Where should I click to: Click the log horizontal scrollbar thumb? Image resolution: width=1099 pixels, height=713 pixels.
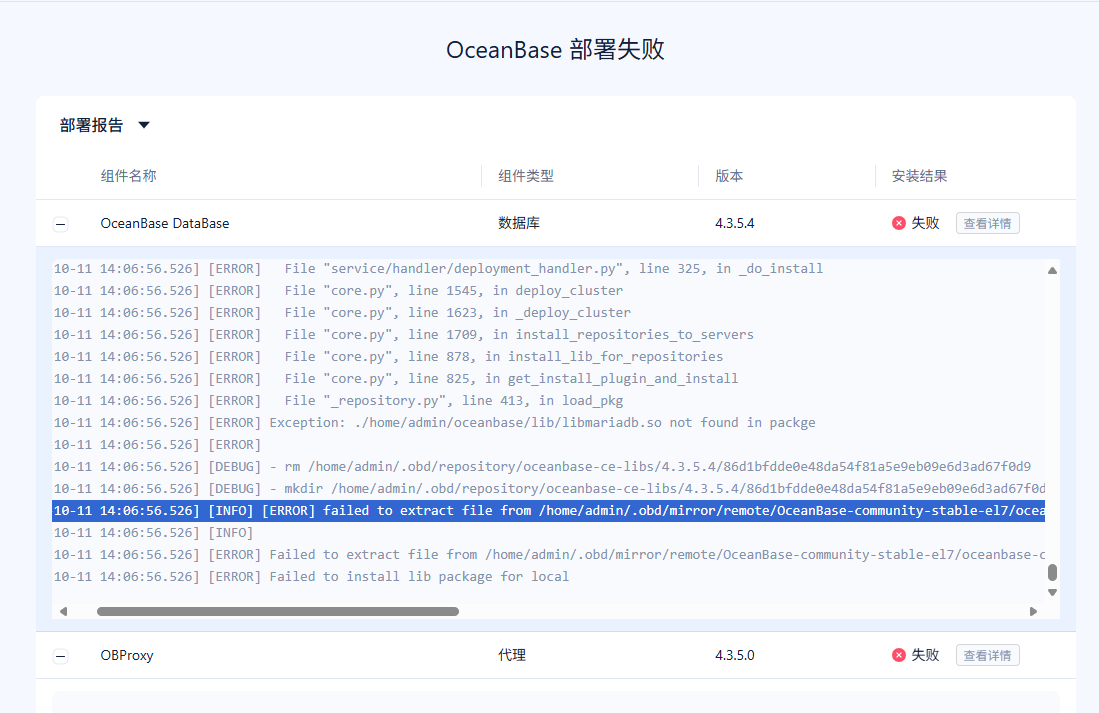pos(277,611)
